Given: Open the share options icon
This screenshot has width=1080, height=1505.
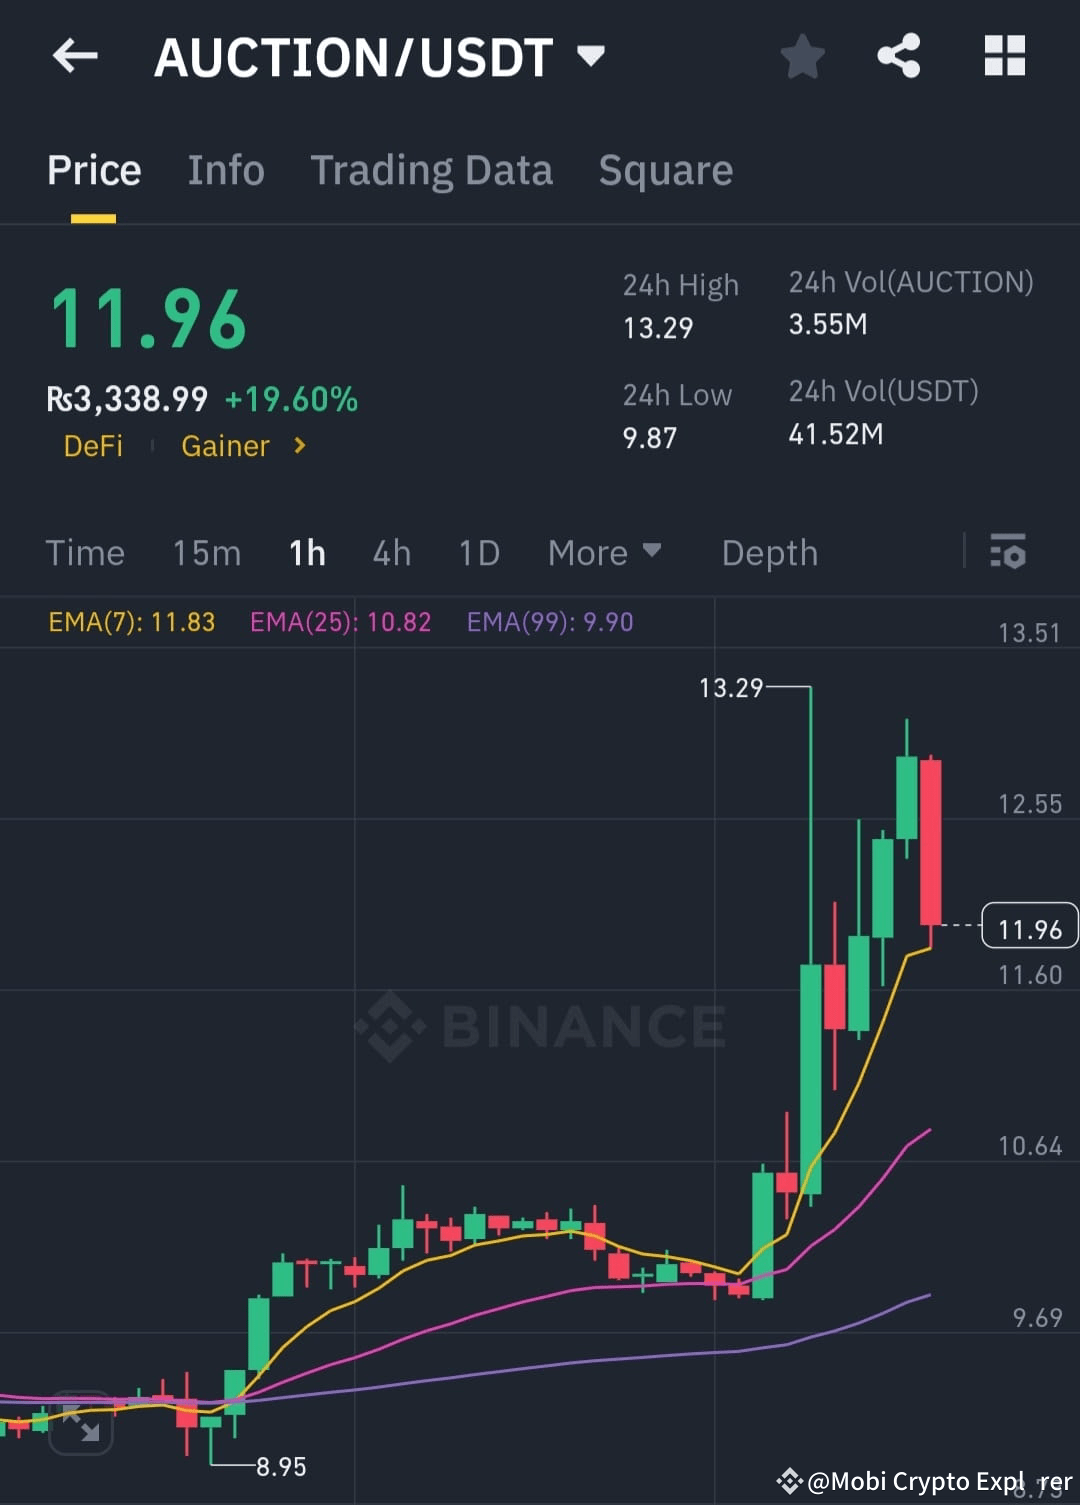Looking at the screenshot, I should (899, 56).
